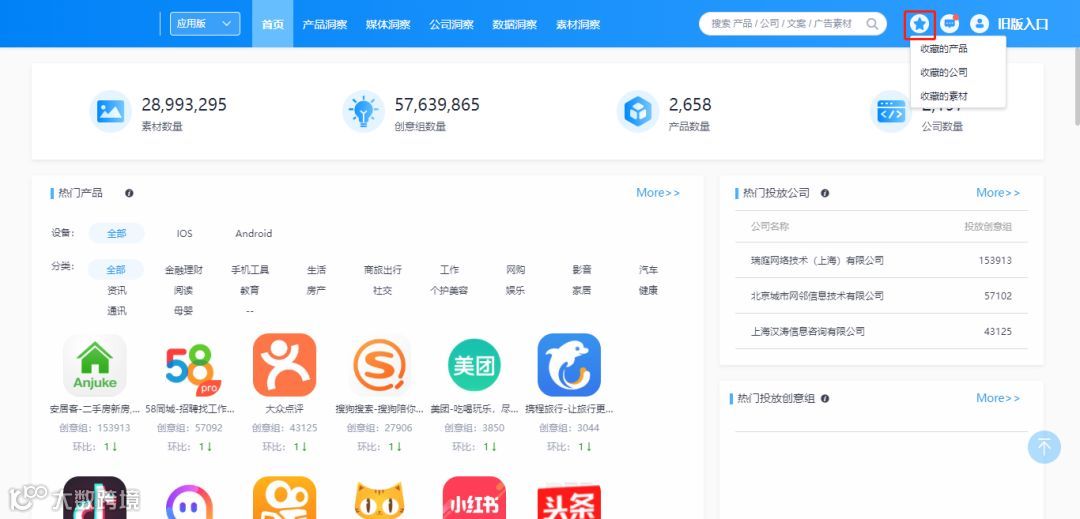Click the 创意组数量 lightbulb icon
The width and height of the screenshot is (1080, 519).
pos(363,112)
